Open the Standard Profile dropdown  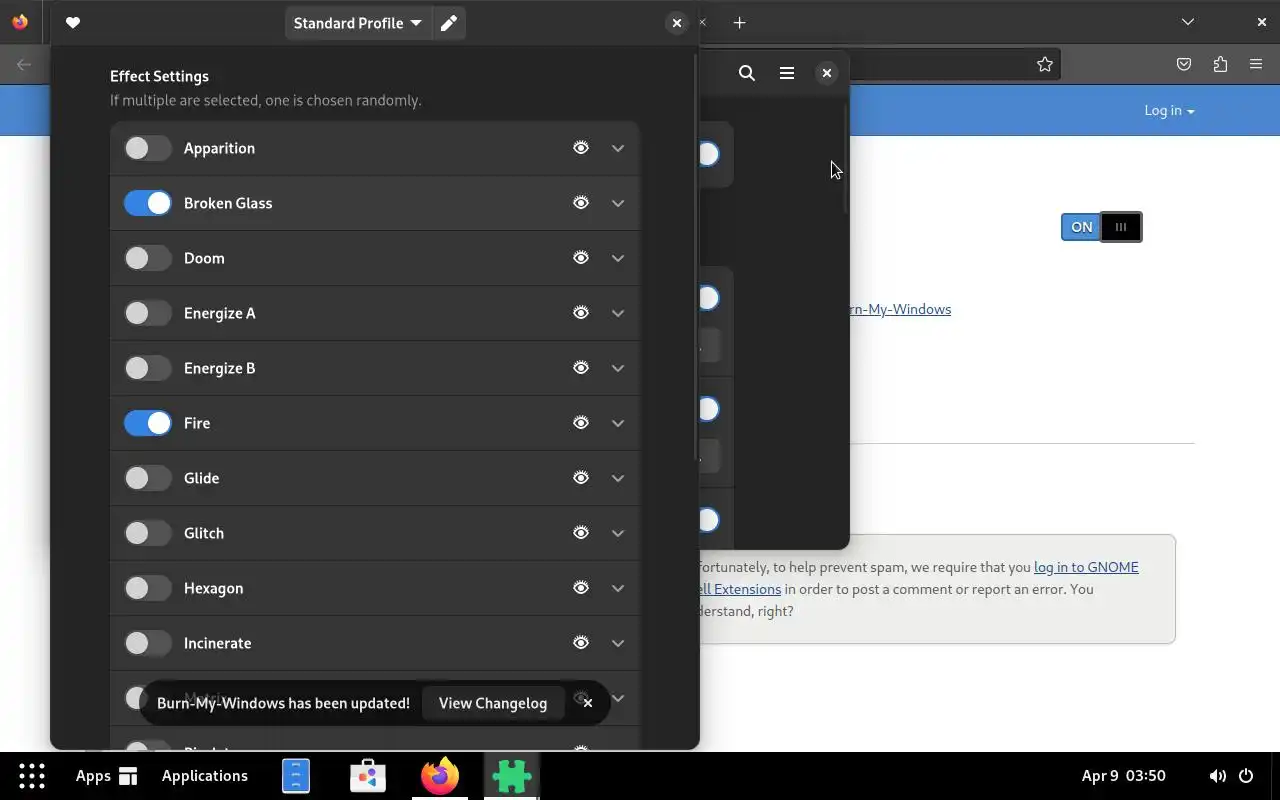pyautogui.click(x=358, y=23)
